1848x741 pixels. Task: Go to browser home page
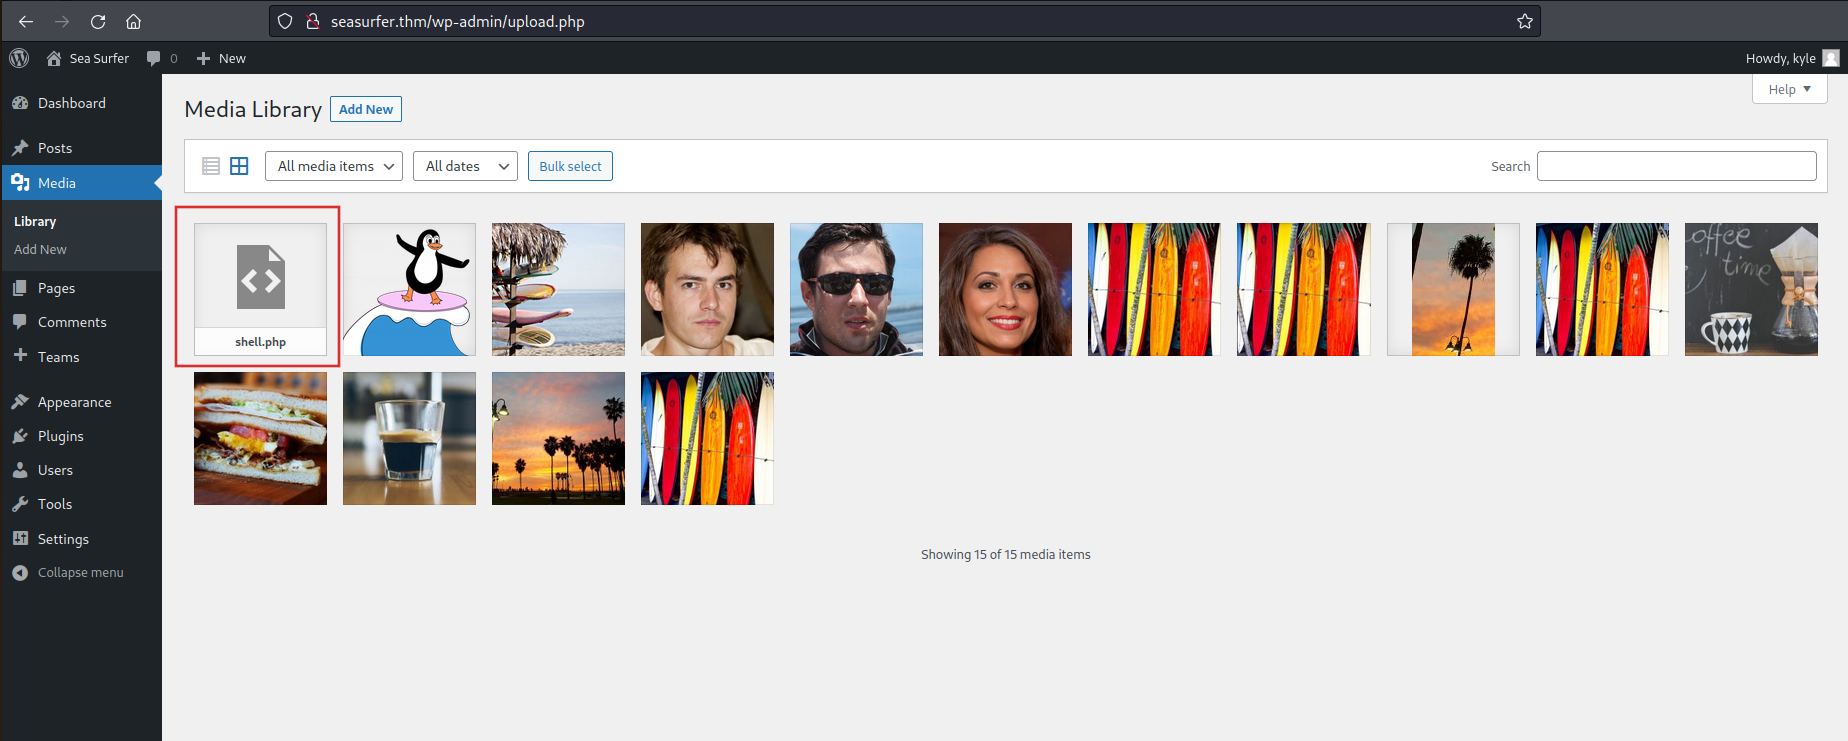click(x=133, y=21)
